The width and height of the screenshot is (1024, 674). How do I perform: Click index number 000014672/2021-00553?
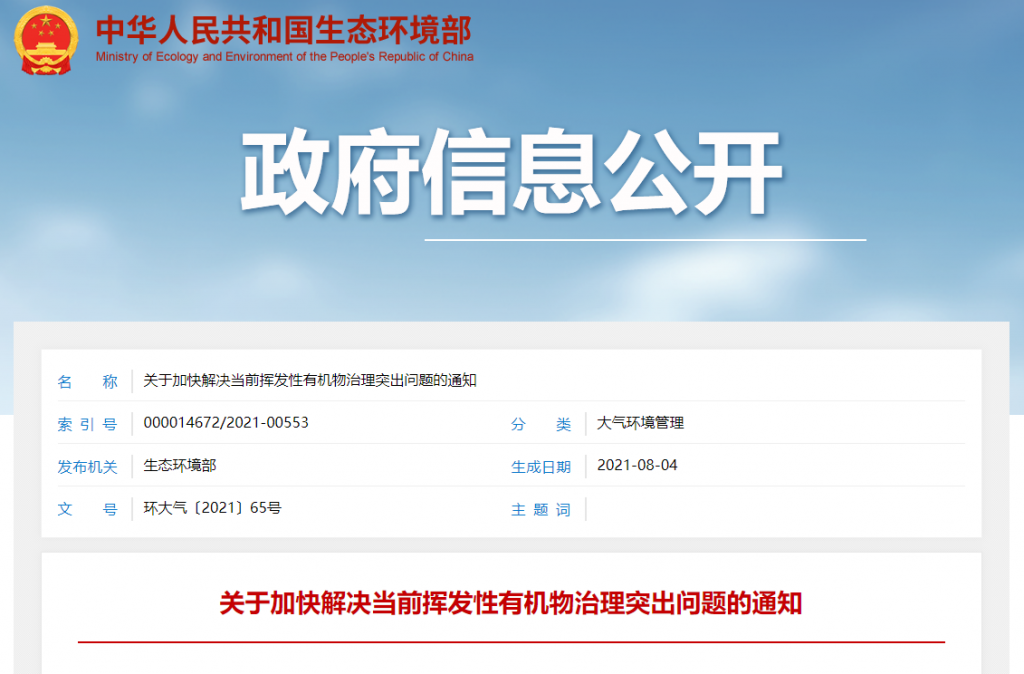pyautogui.click(x=226, y=423)
